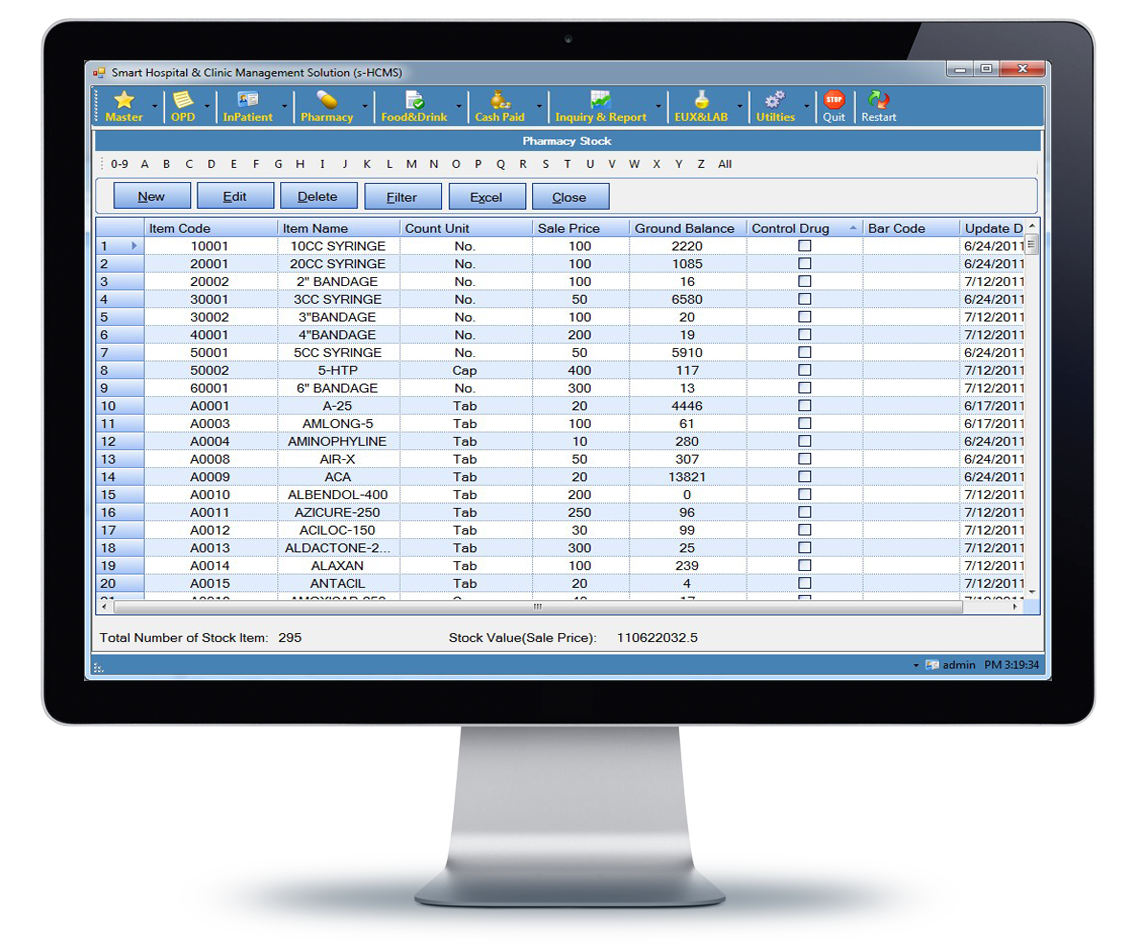Screen dimensions: 1135x950
Task: Select the Pharmacy pill icon
Action: click(327, 101)
